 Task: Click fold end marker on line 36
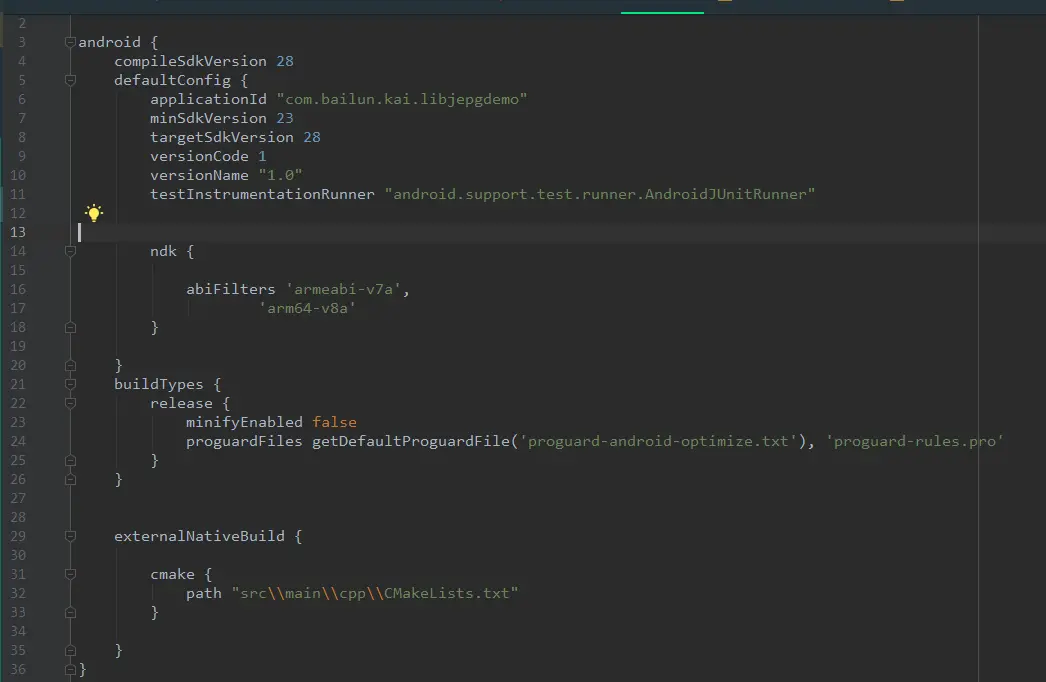(x=70, y=669)
